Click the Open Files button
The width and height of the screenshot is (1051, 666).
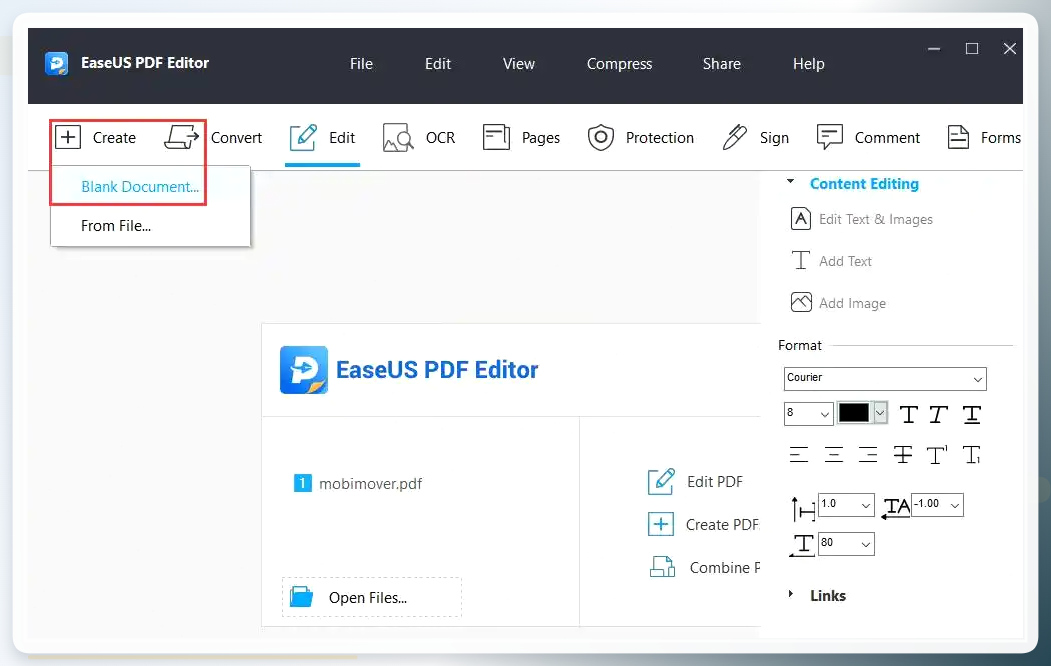[x=371, y=597]
